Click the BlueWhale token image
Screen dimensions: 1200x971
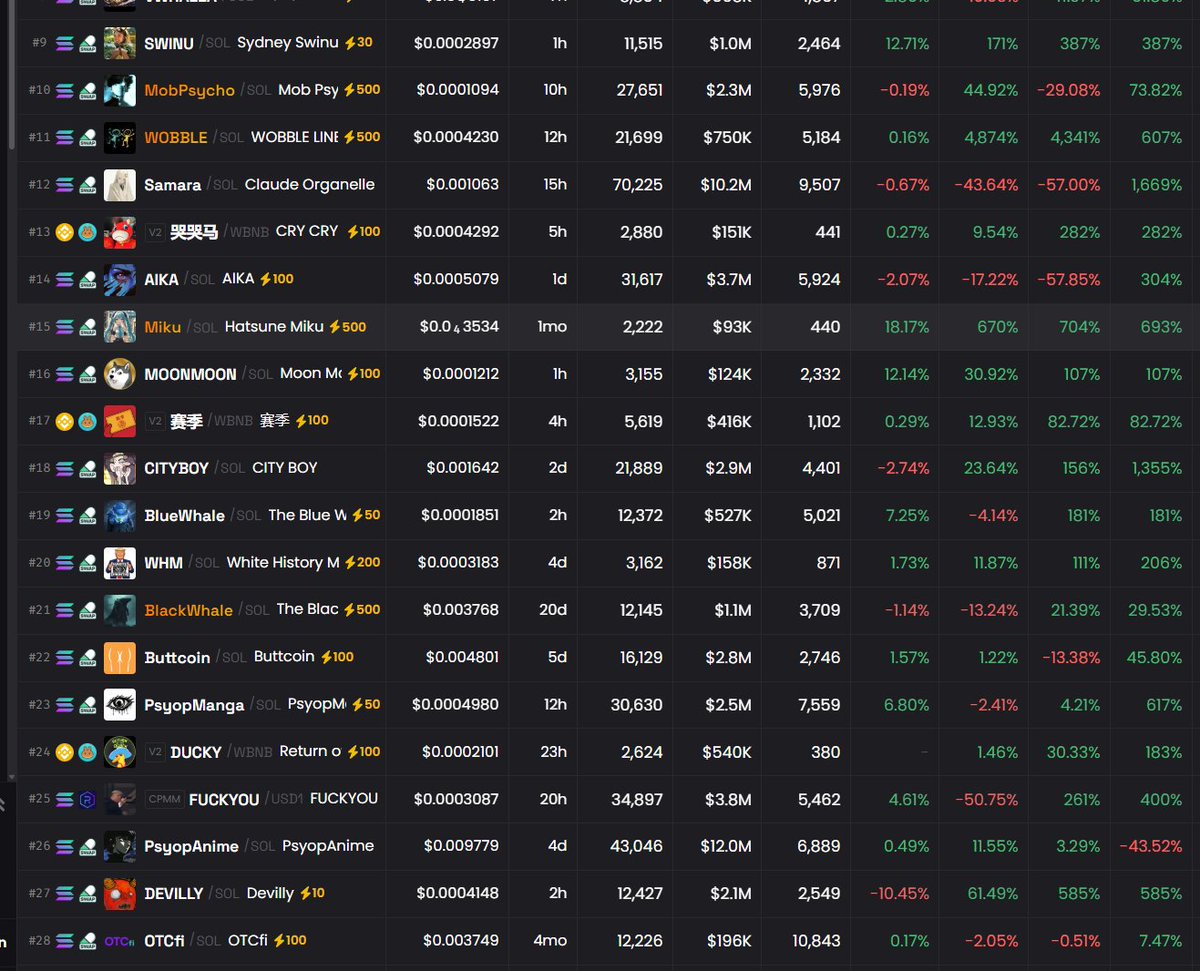click(x=120, y=516)
